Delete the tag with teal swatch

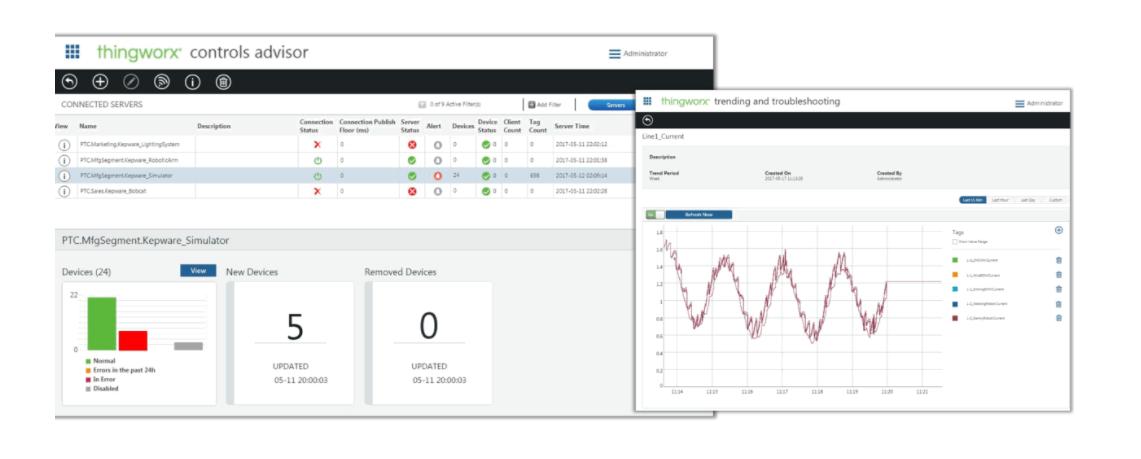(1059, 289)
